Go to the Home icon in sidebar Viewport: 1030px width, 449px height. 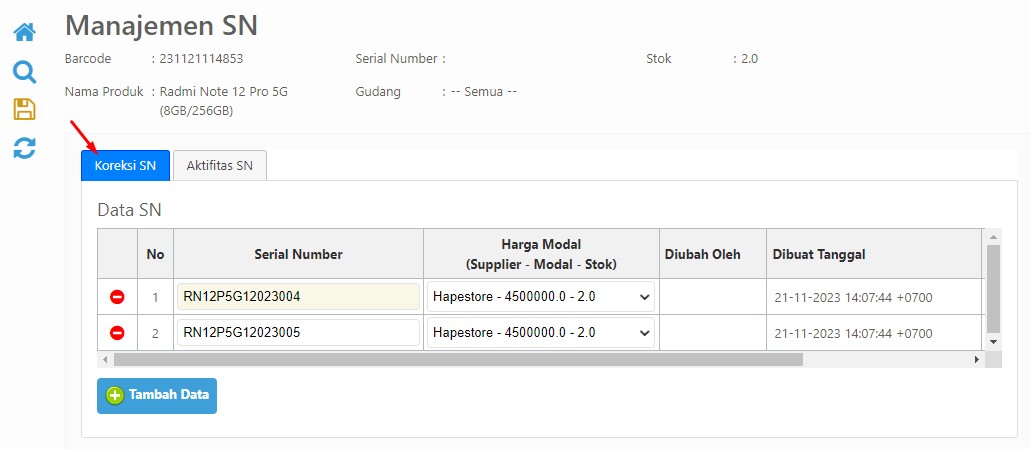pyautogui.click(x=24, y=32)
